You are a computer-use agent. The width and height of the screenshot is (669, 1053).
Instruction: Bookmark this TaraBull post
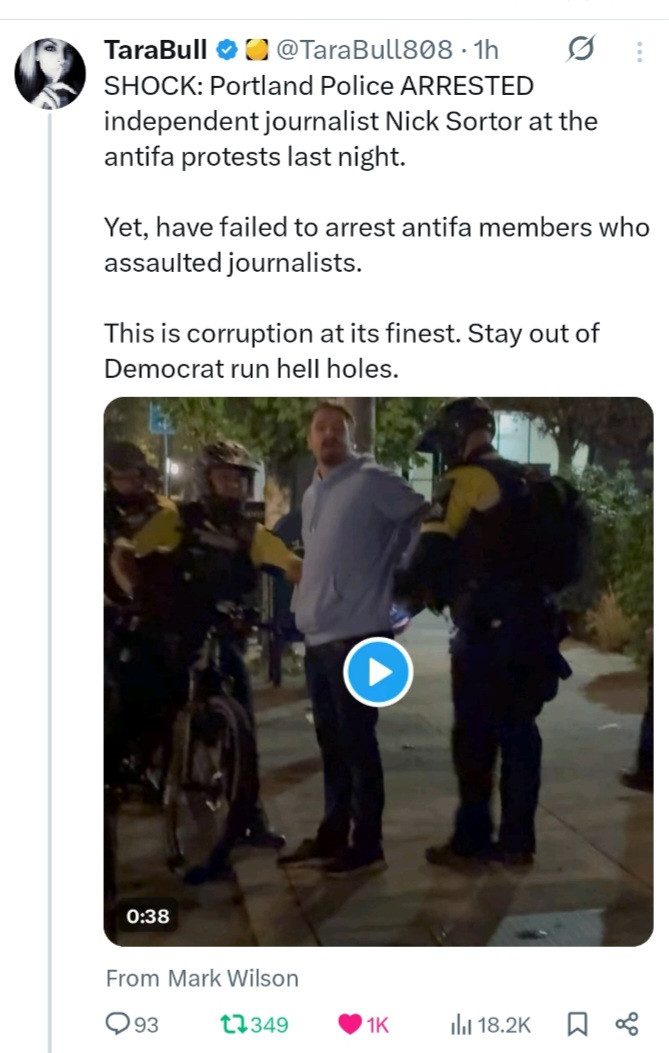[x=577, y=1024]
